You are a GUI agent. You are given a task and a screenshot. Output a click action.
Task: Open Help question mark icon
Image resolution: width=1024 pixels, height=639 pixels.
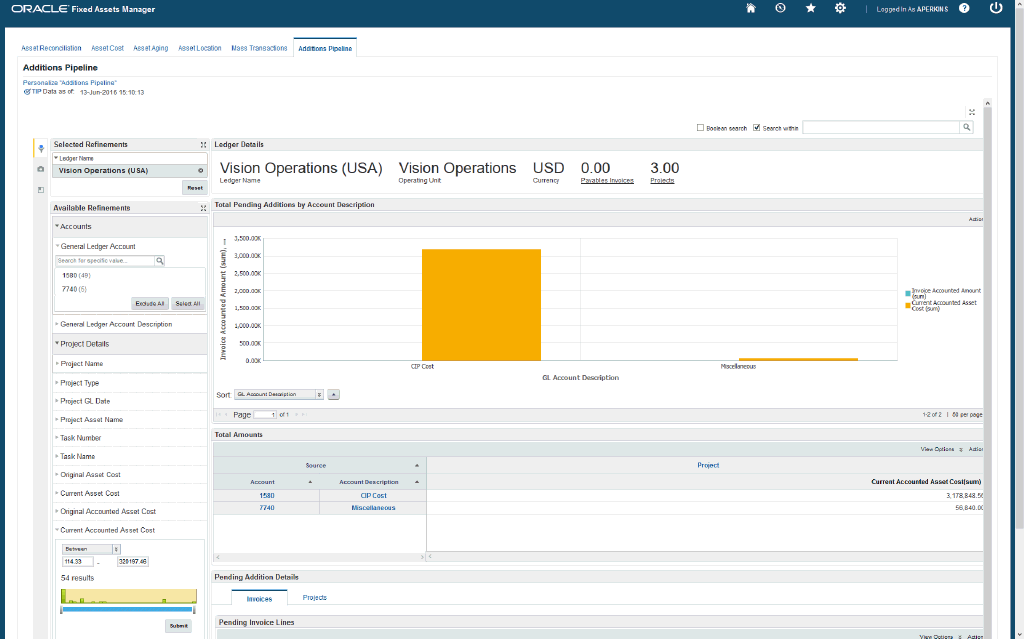click(964, 8)
